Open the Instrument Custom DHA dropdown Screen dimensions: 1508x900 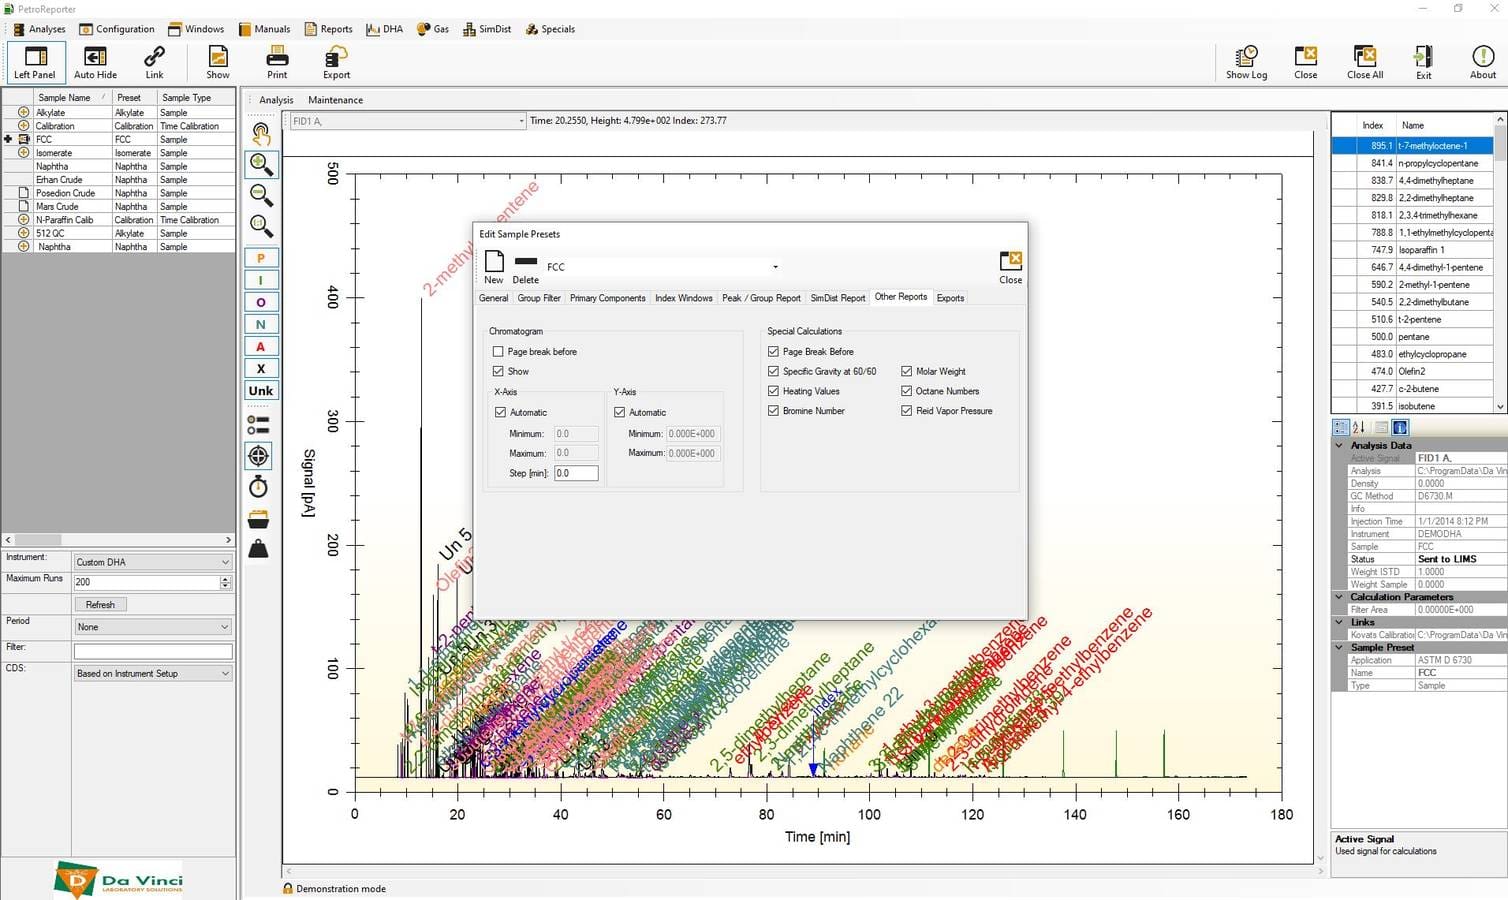(153, 562)
